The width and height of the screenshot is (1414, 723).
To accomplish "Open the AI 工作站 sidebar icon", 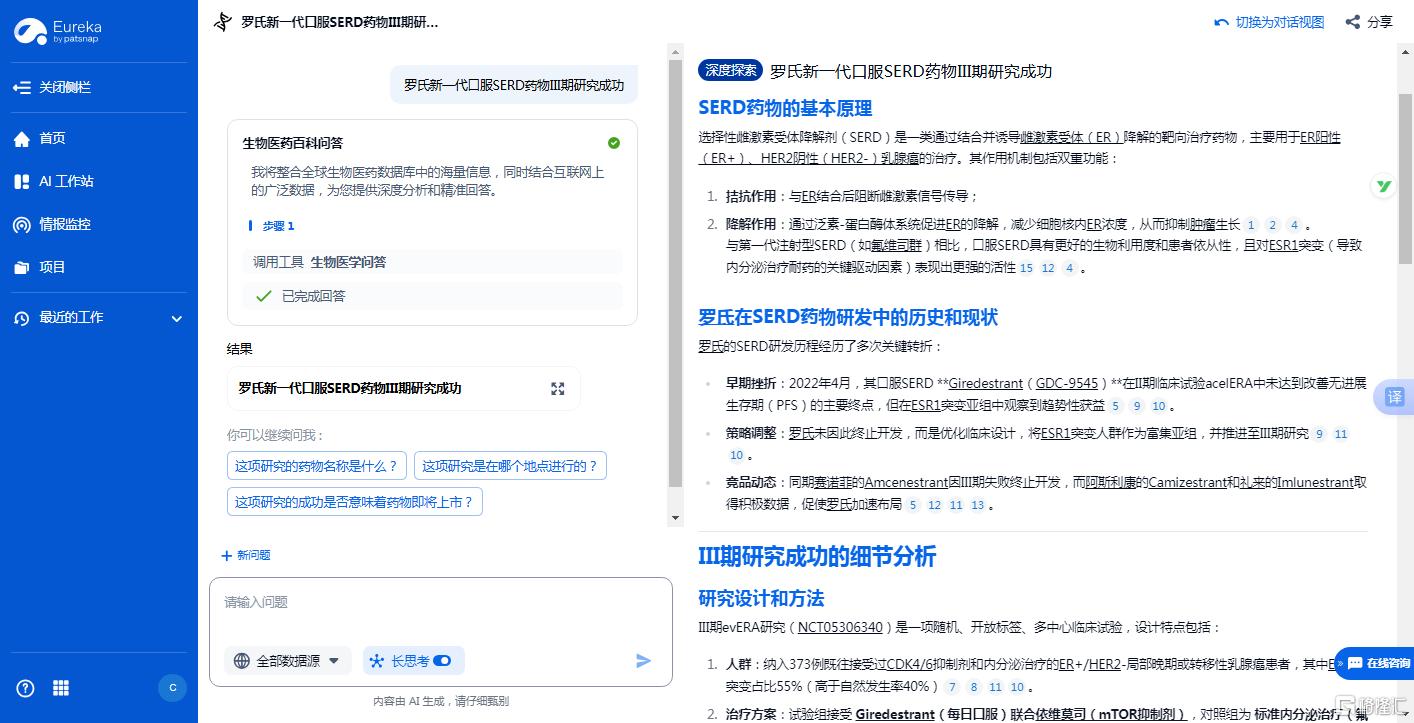I will pos(22,182).
